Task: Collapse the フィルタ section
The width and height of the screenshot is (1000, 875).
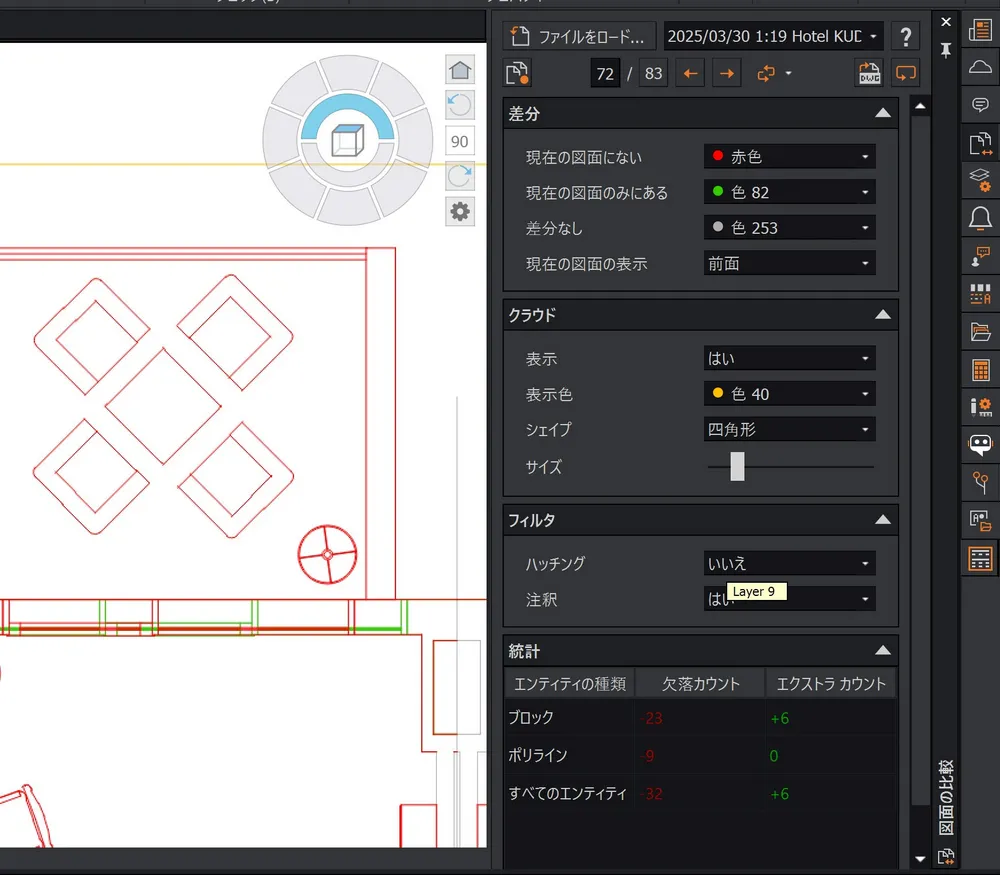Action: 883,520
